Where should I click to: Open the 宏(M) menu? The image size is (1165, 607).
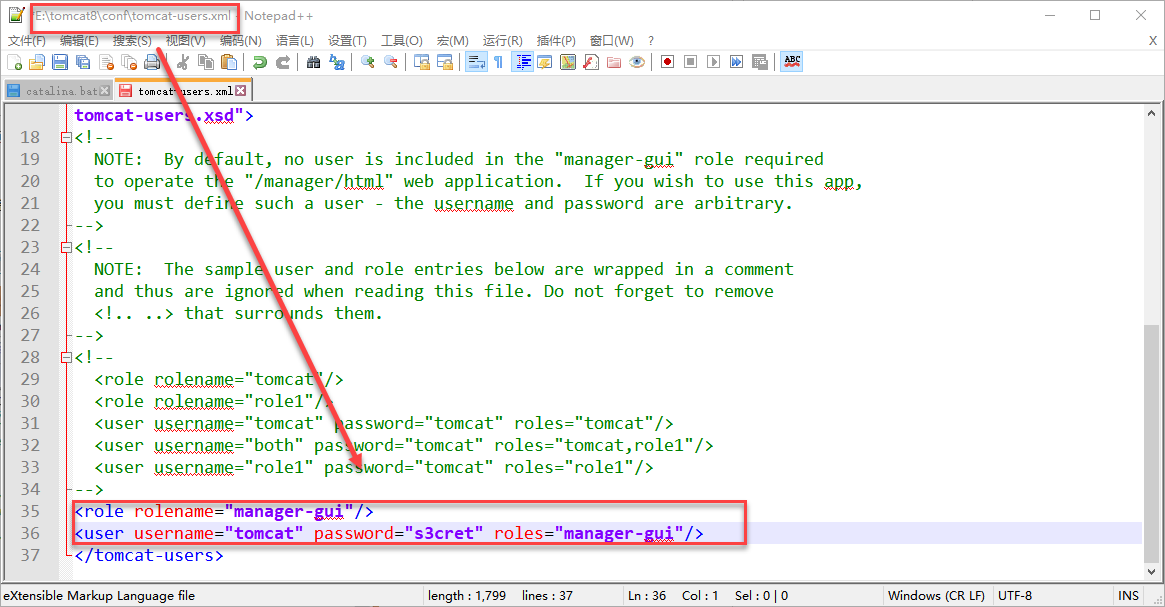(452, 41)
